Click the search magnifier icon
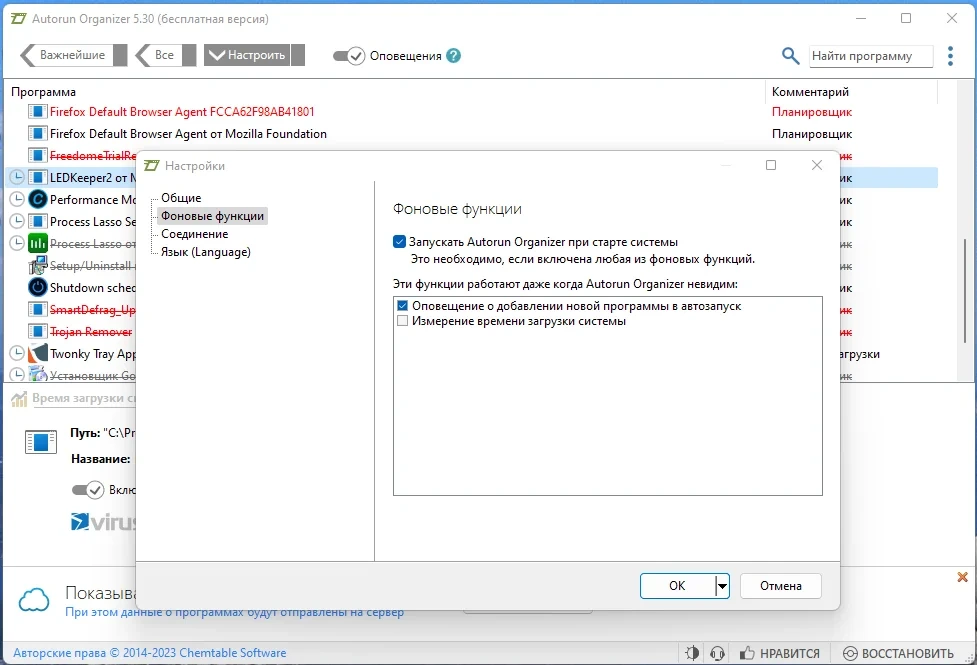 (x=790, y=55)
